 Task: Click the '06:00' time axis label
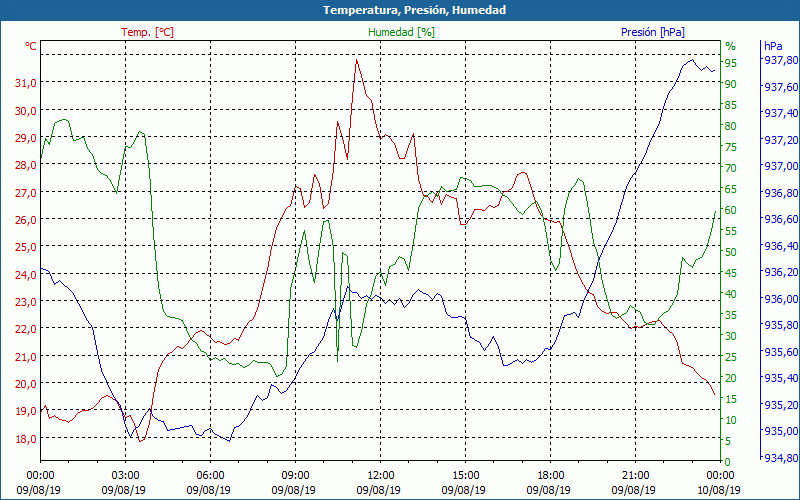pyautogui.click(x=210, y=476)
